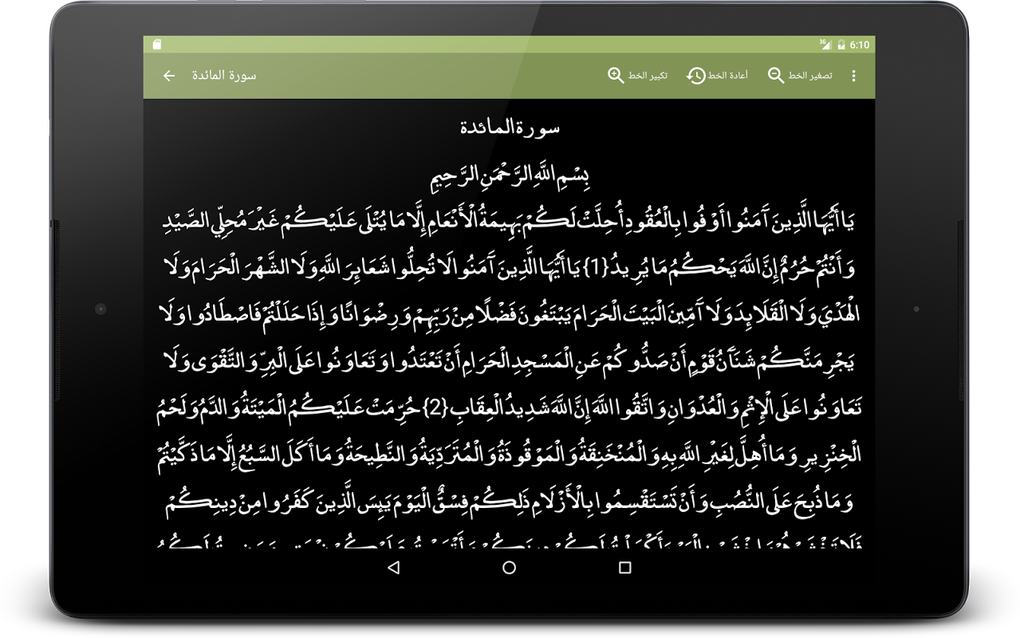1020x638 pixels.
Task: Tap the signal strength status icon
Action: (825, 45)
